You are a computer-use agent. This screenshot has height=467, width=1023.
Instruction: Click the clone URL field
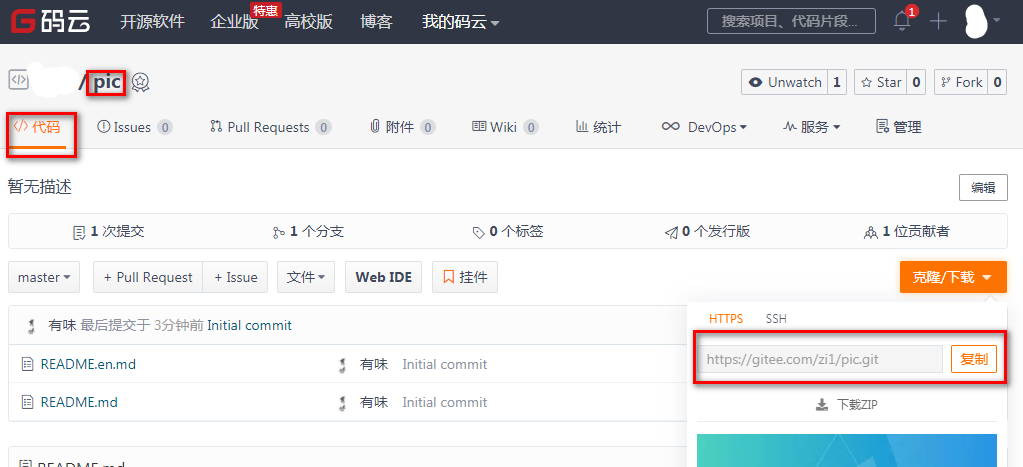point(821,359)
